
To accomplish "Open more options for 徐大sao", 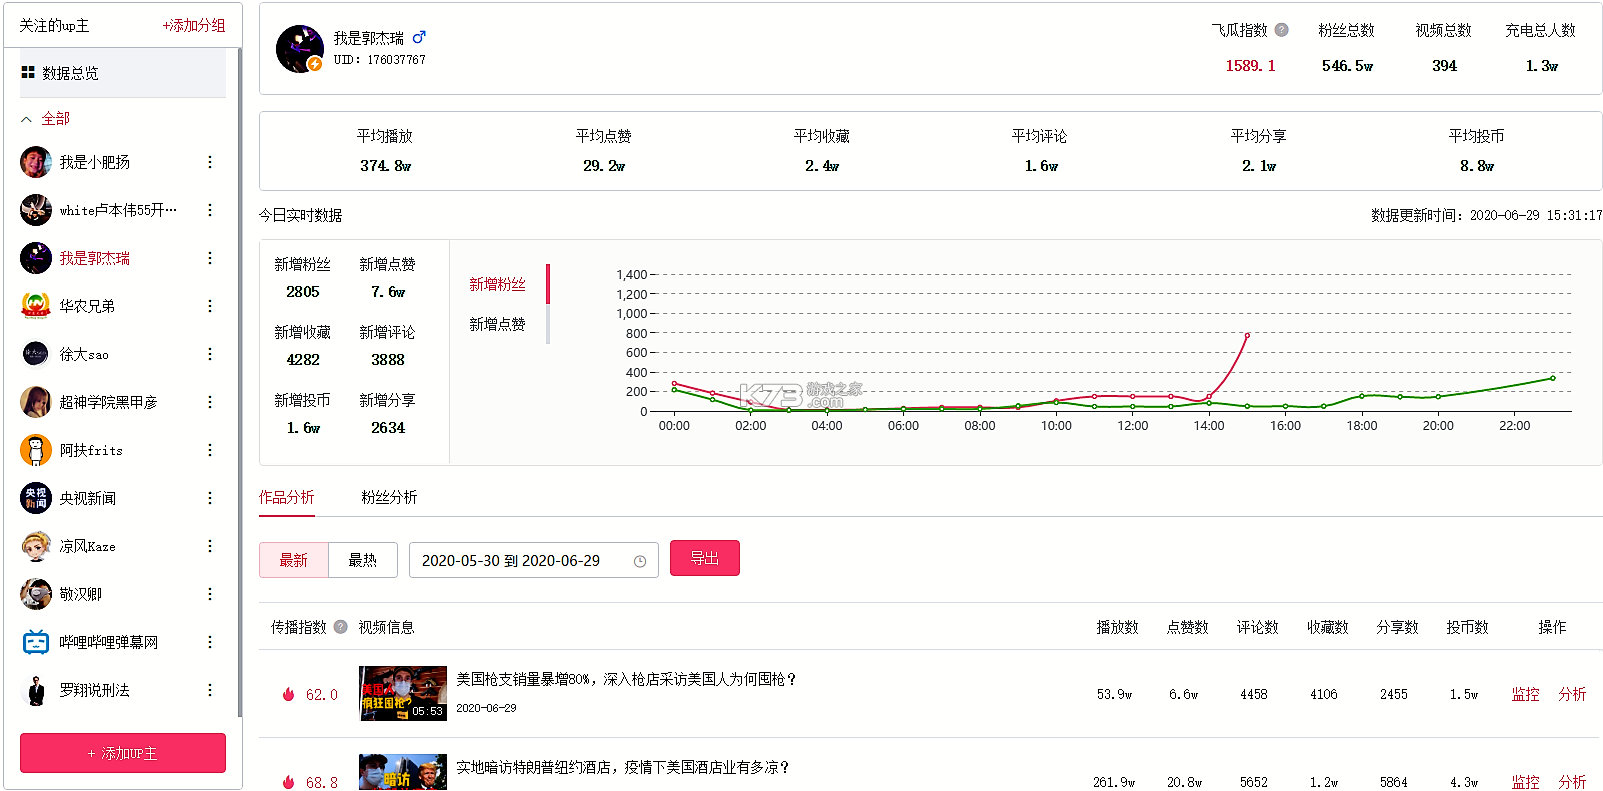I will point(210,354).
